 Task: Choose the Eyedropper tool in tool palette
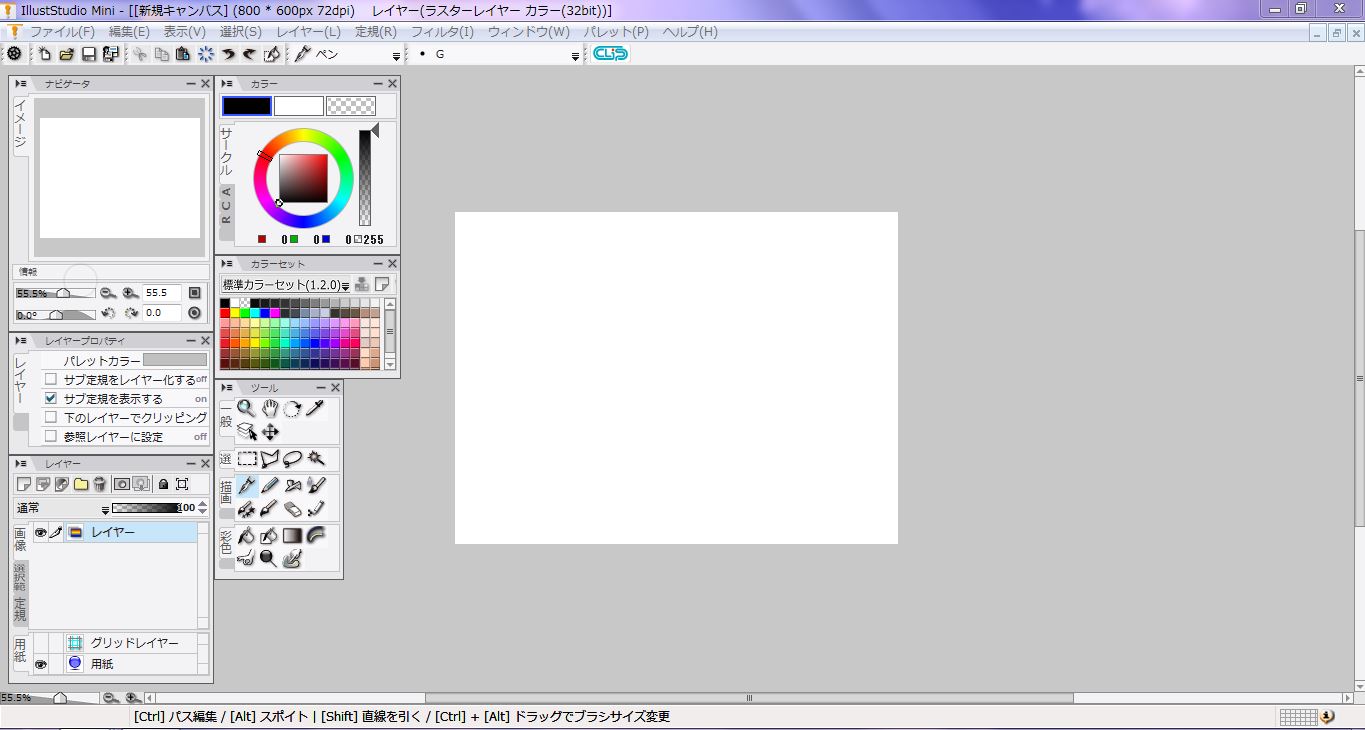coord(316,408)
